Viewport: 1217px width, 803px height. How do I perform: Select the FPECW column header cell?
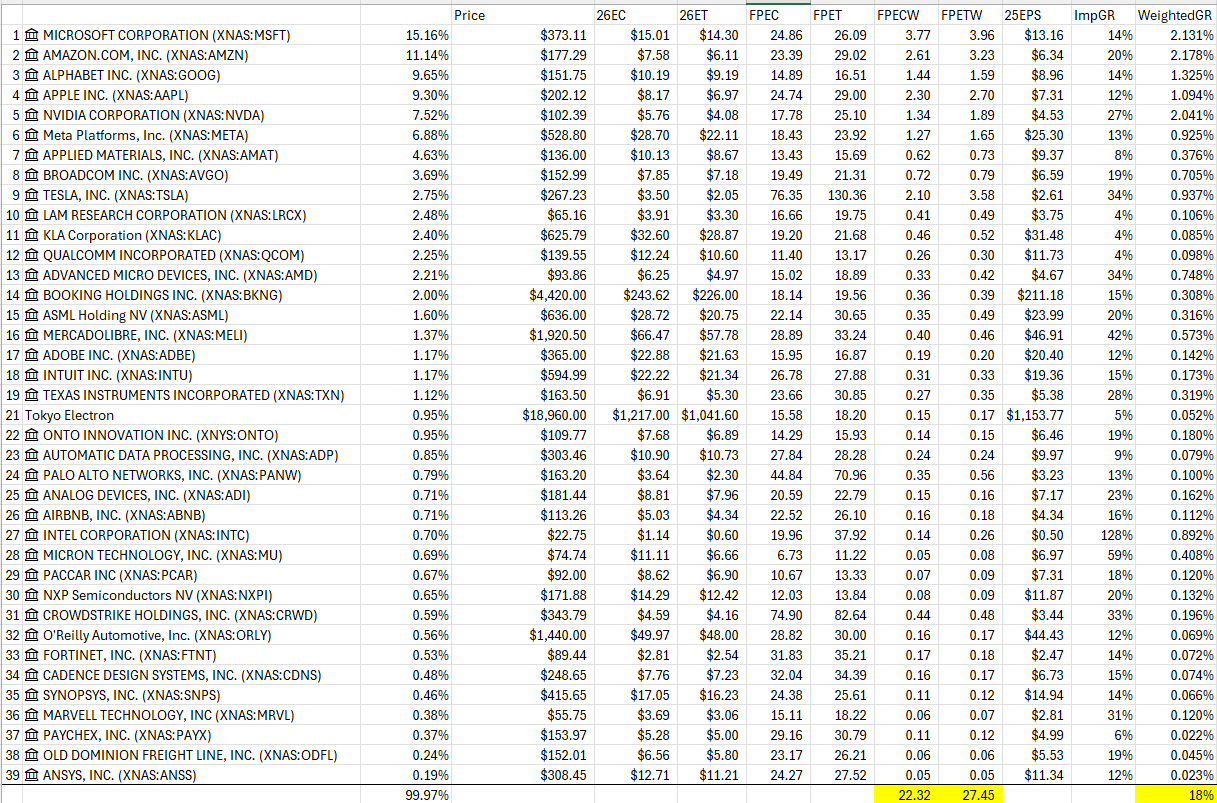pos(904,15)
